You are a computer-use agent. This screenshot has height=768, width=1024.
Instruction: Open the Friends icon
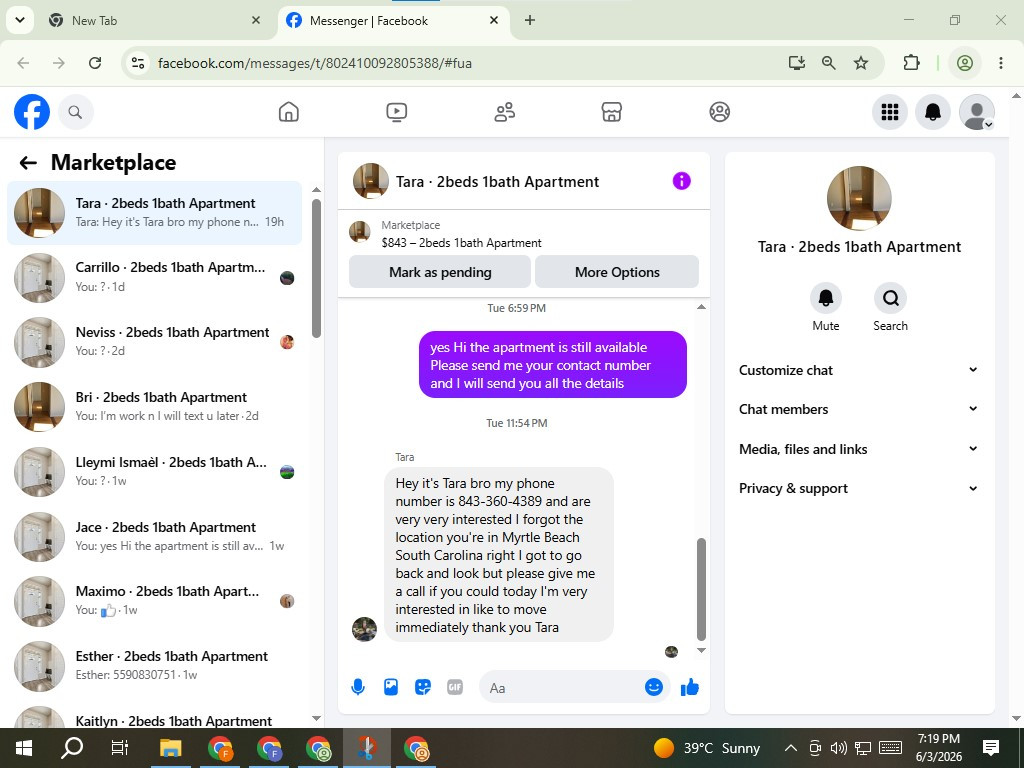[504, 112]
